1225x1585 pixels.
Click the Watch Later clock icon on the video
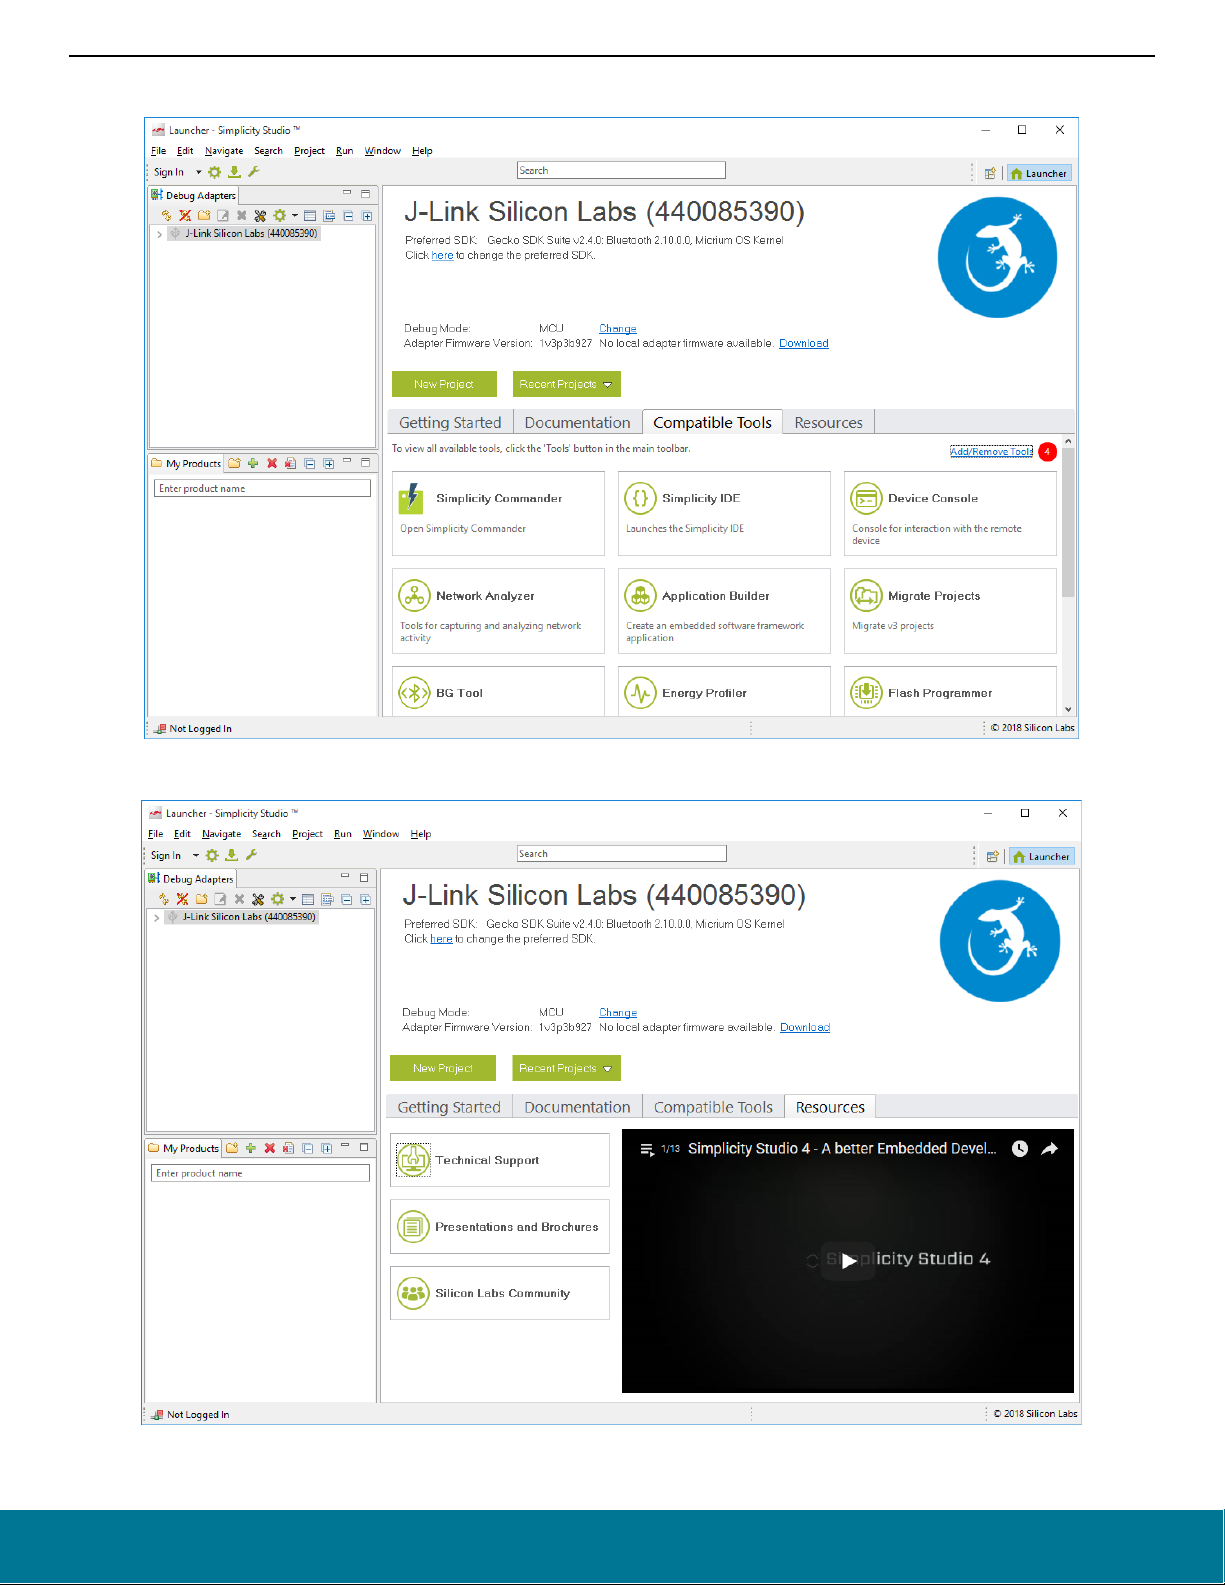point(1020,1149)
